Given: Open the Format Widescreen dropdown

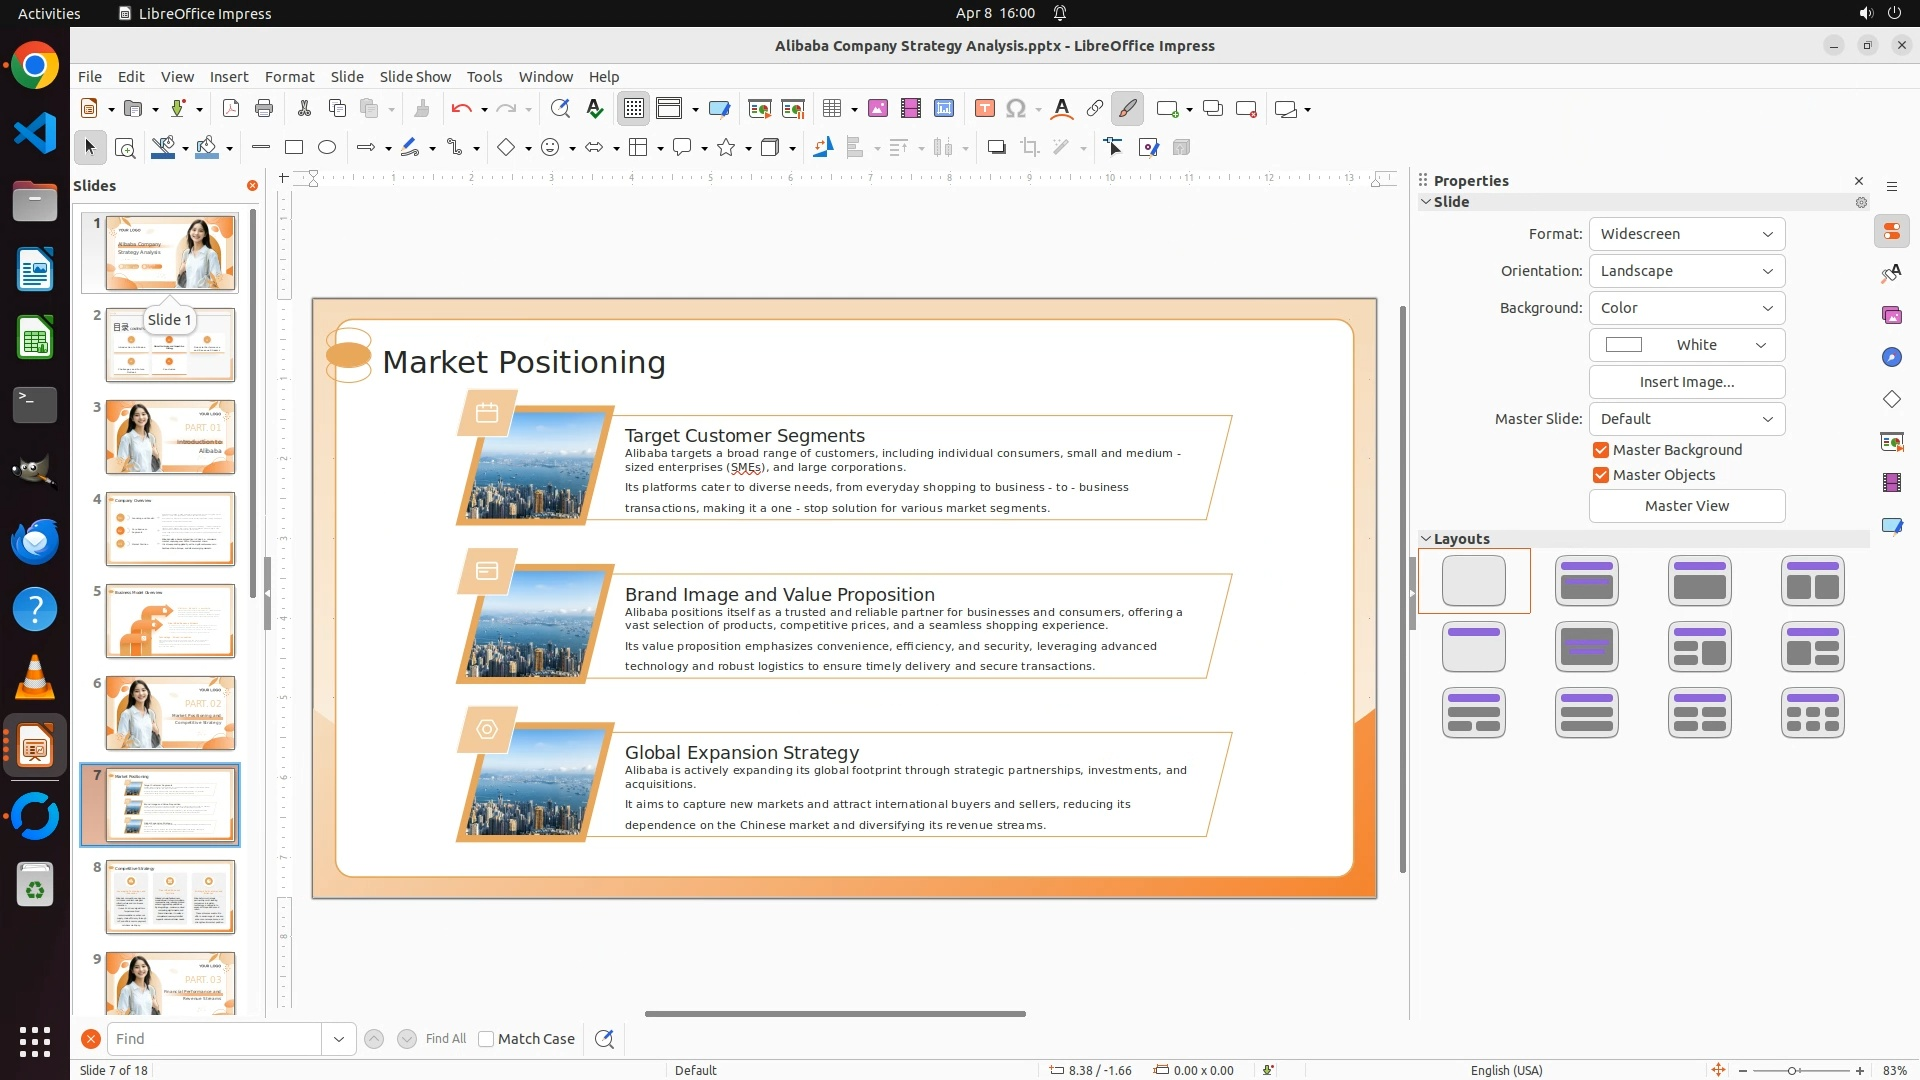Looking at the screenshot, I should pos(1686,234).
